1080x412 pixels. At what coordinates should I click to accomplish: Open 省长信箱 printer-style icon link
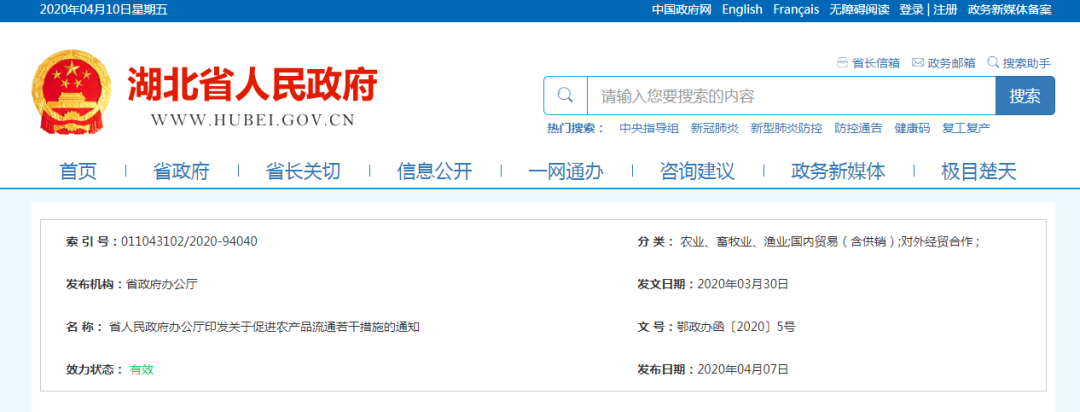(x=842, y=63)
